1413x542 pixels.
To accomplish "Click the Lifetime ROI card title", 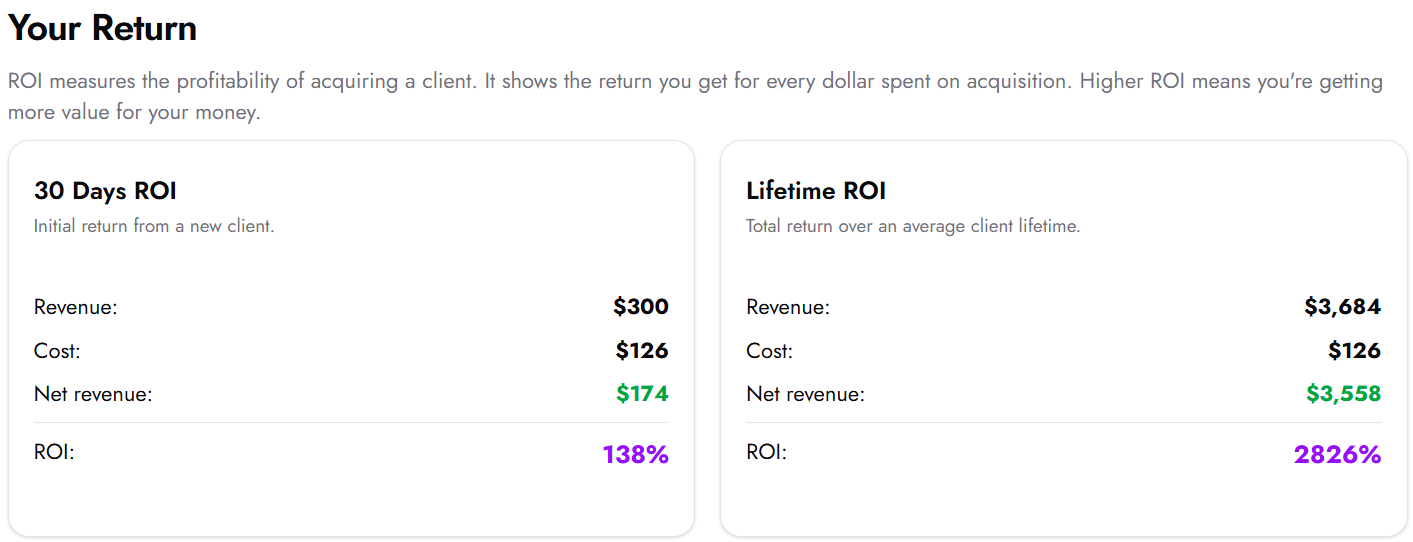I will pos(816,191).
